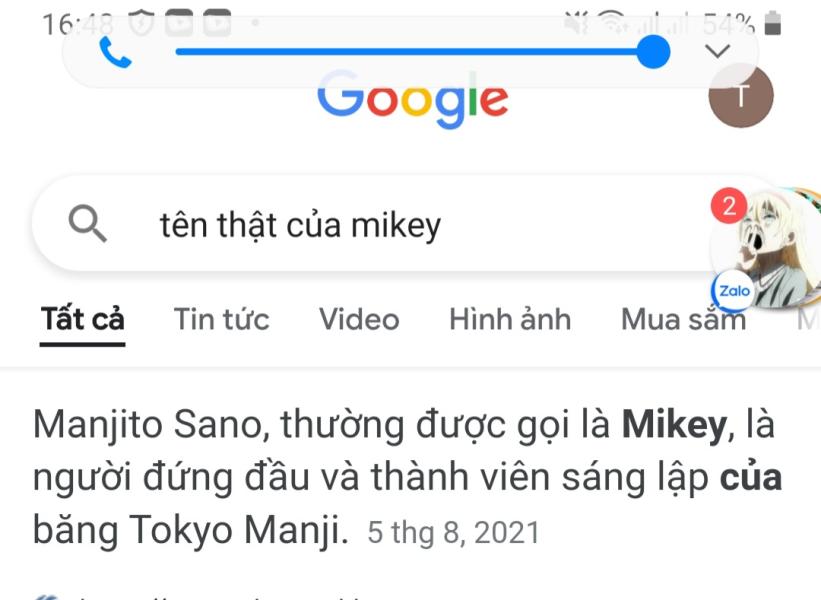
Task: Switch to the 'Tin tức' tab
Action: 221,319
